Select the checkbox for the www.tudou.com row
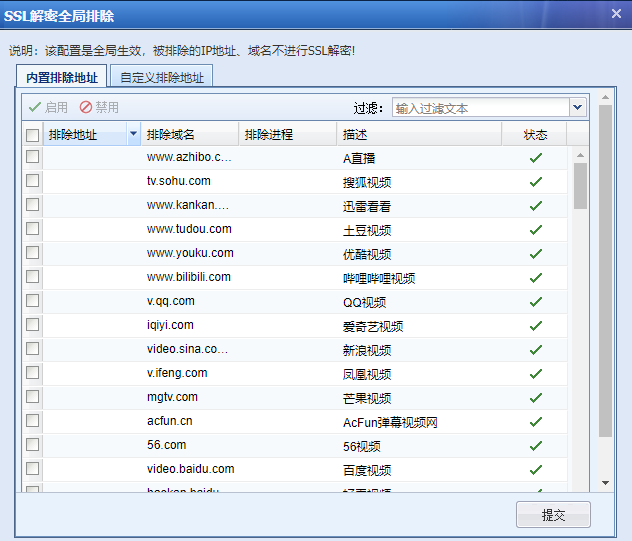Screen dimensions: 632x541 tap(33, 229)
